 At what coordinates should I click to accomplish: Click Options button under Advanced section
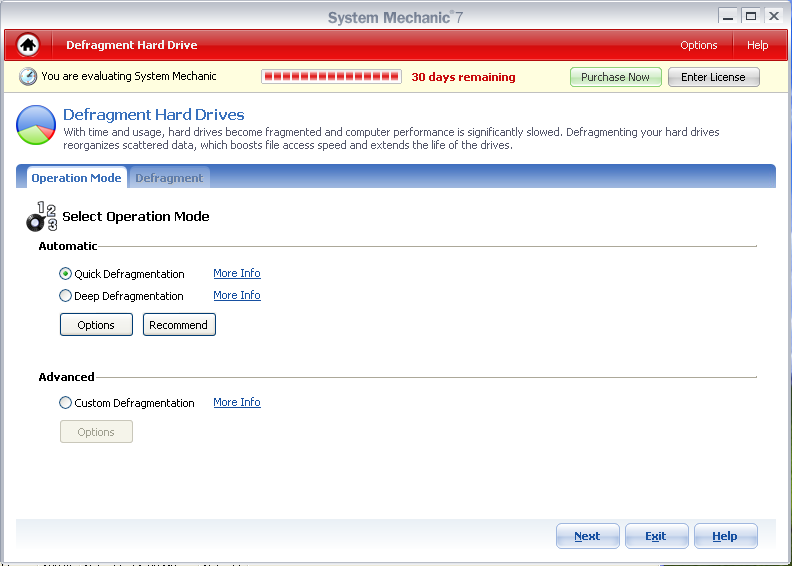click(96, 432)
